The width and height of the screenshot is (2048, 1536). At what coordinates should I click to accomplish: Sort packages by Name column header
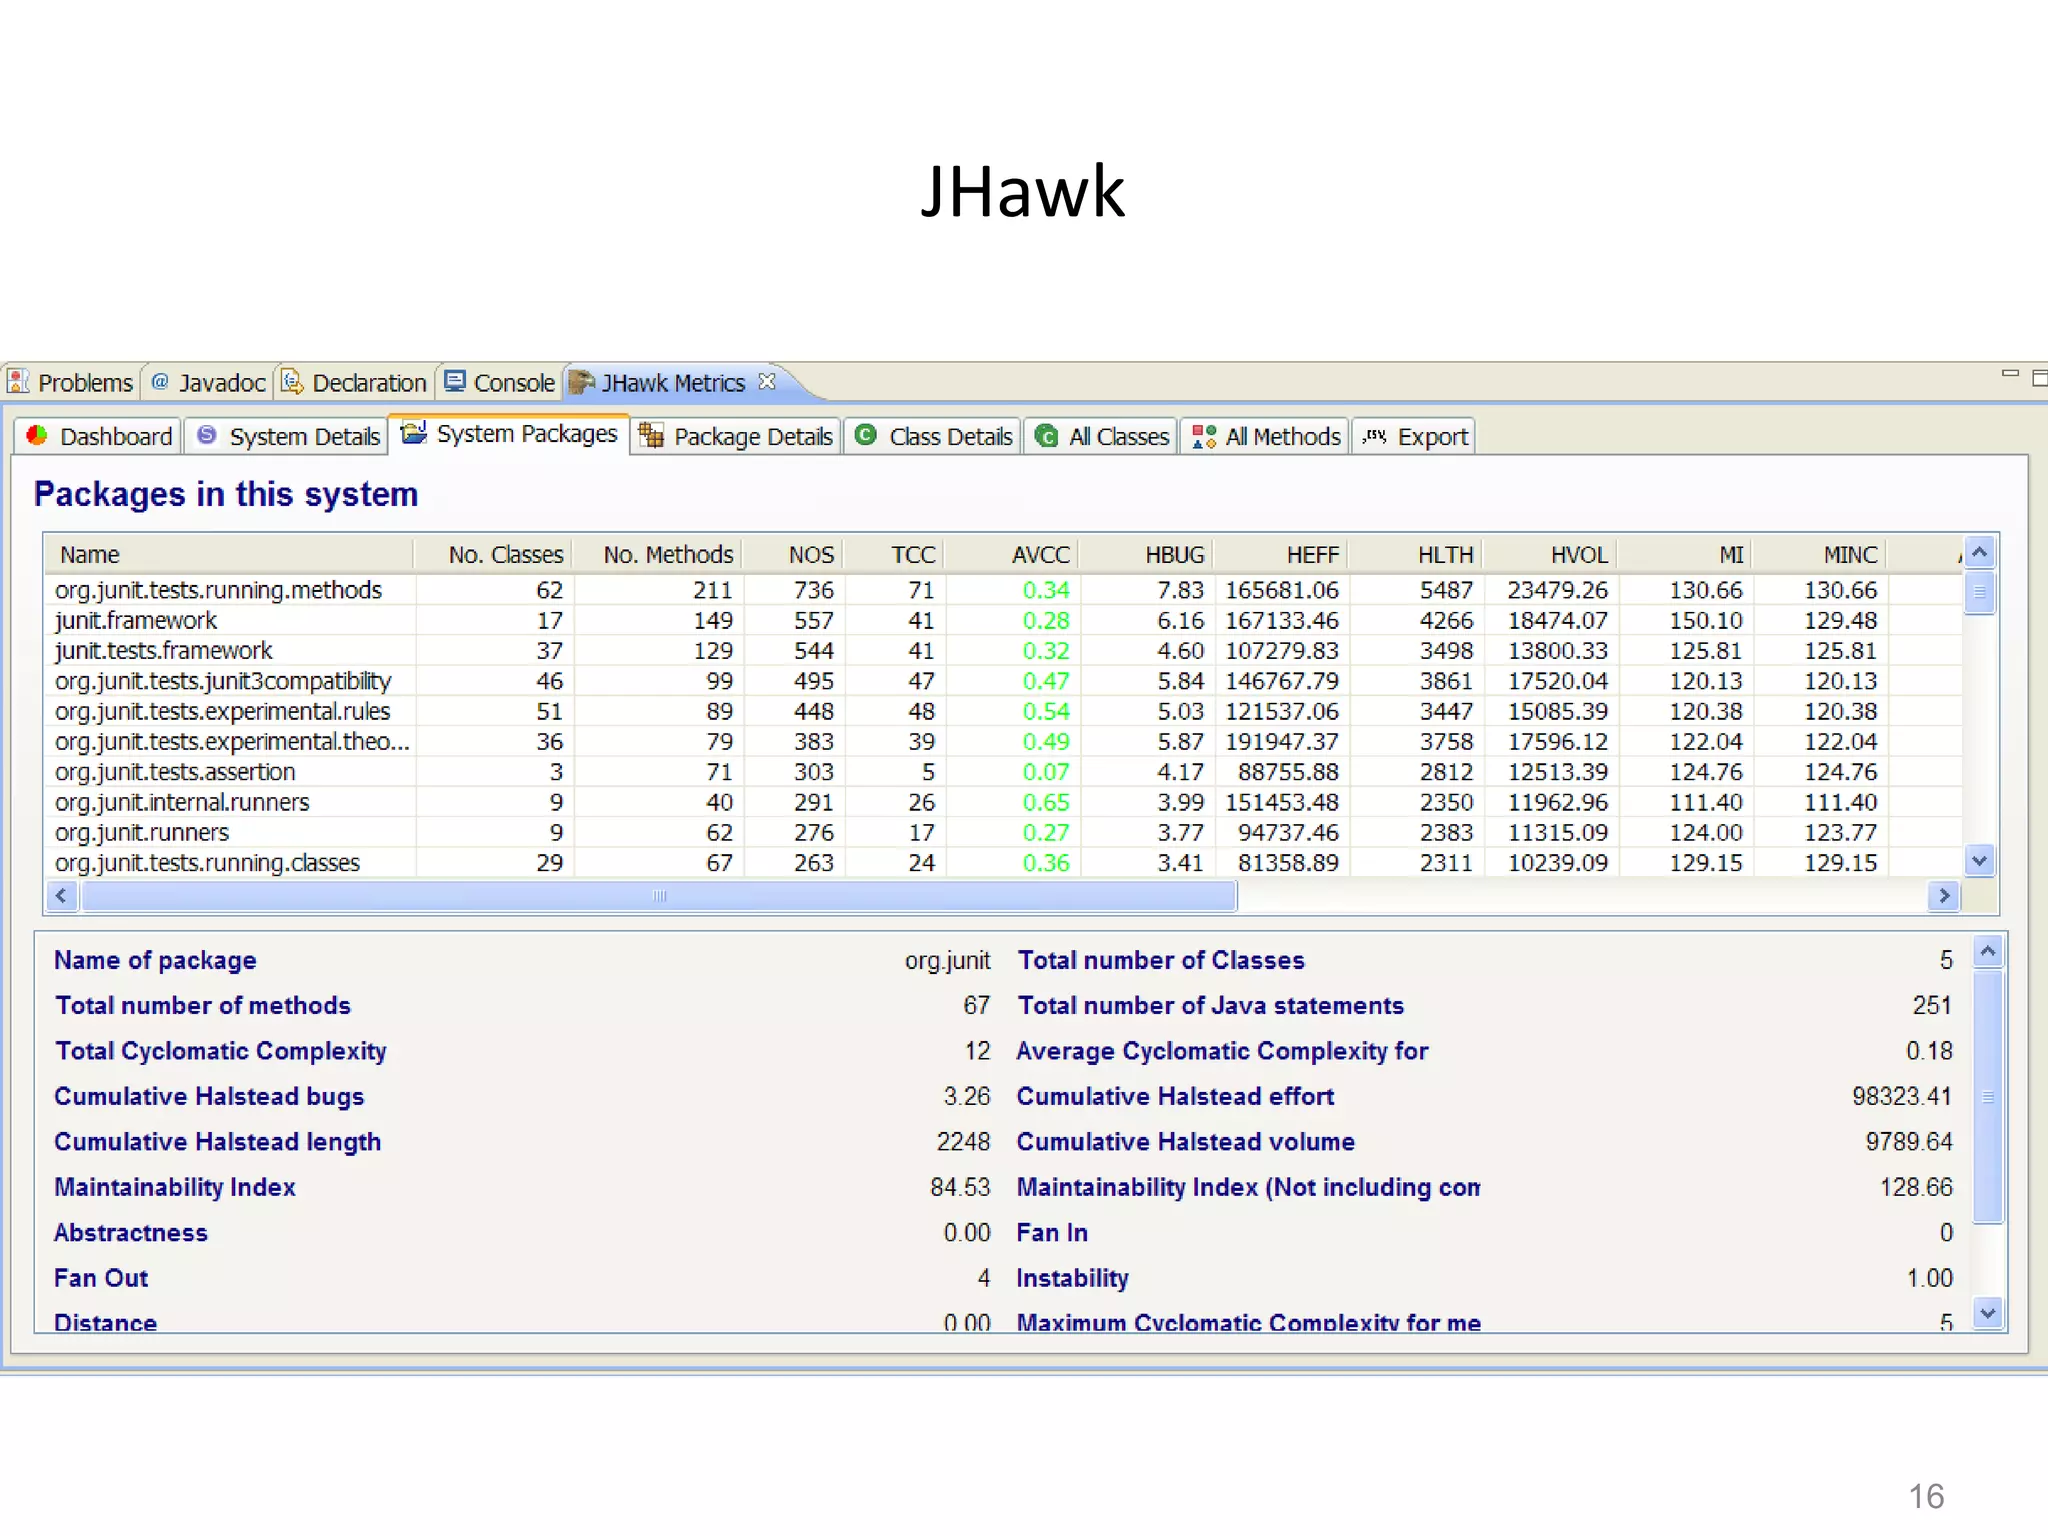[230, 554]
